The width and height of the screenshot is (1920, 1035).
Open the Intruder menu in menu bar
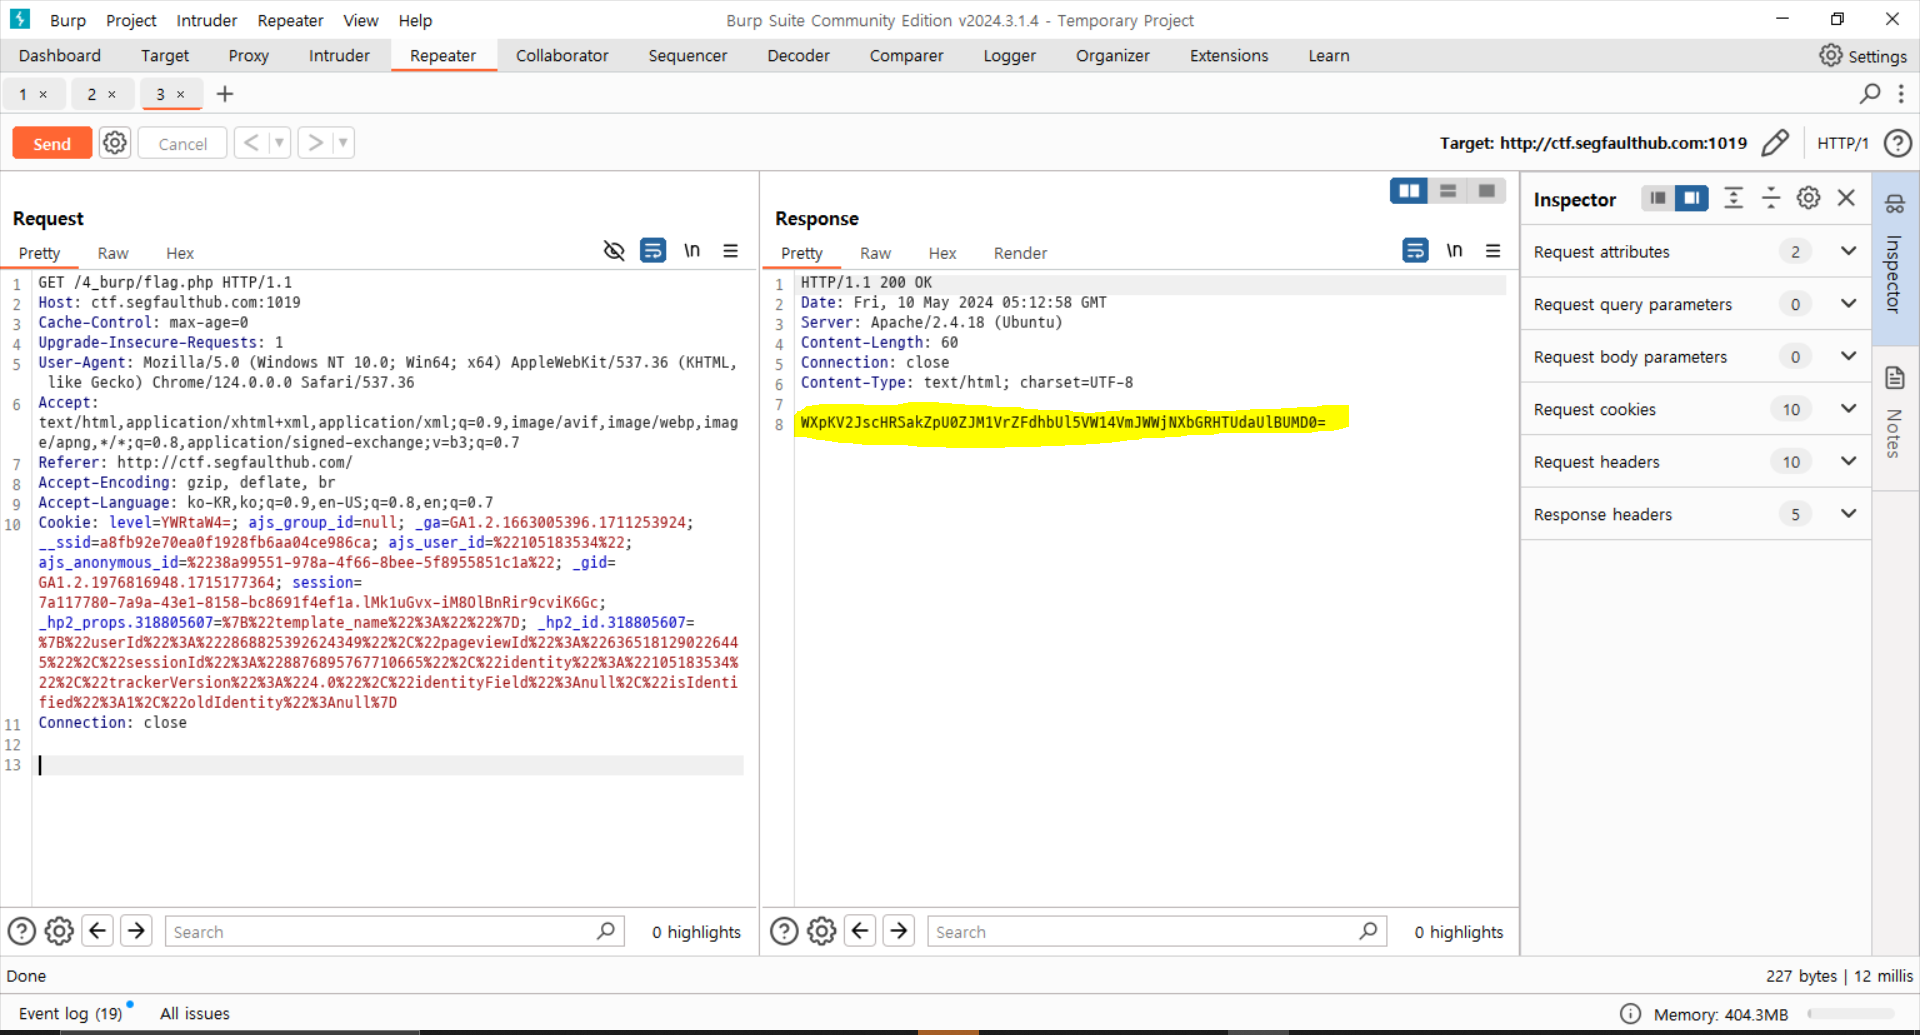(206, 20)
